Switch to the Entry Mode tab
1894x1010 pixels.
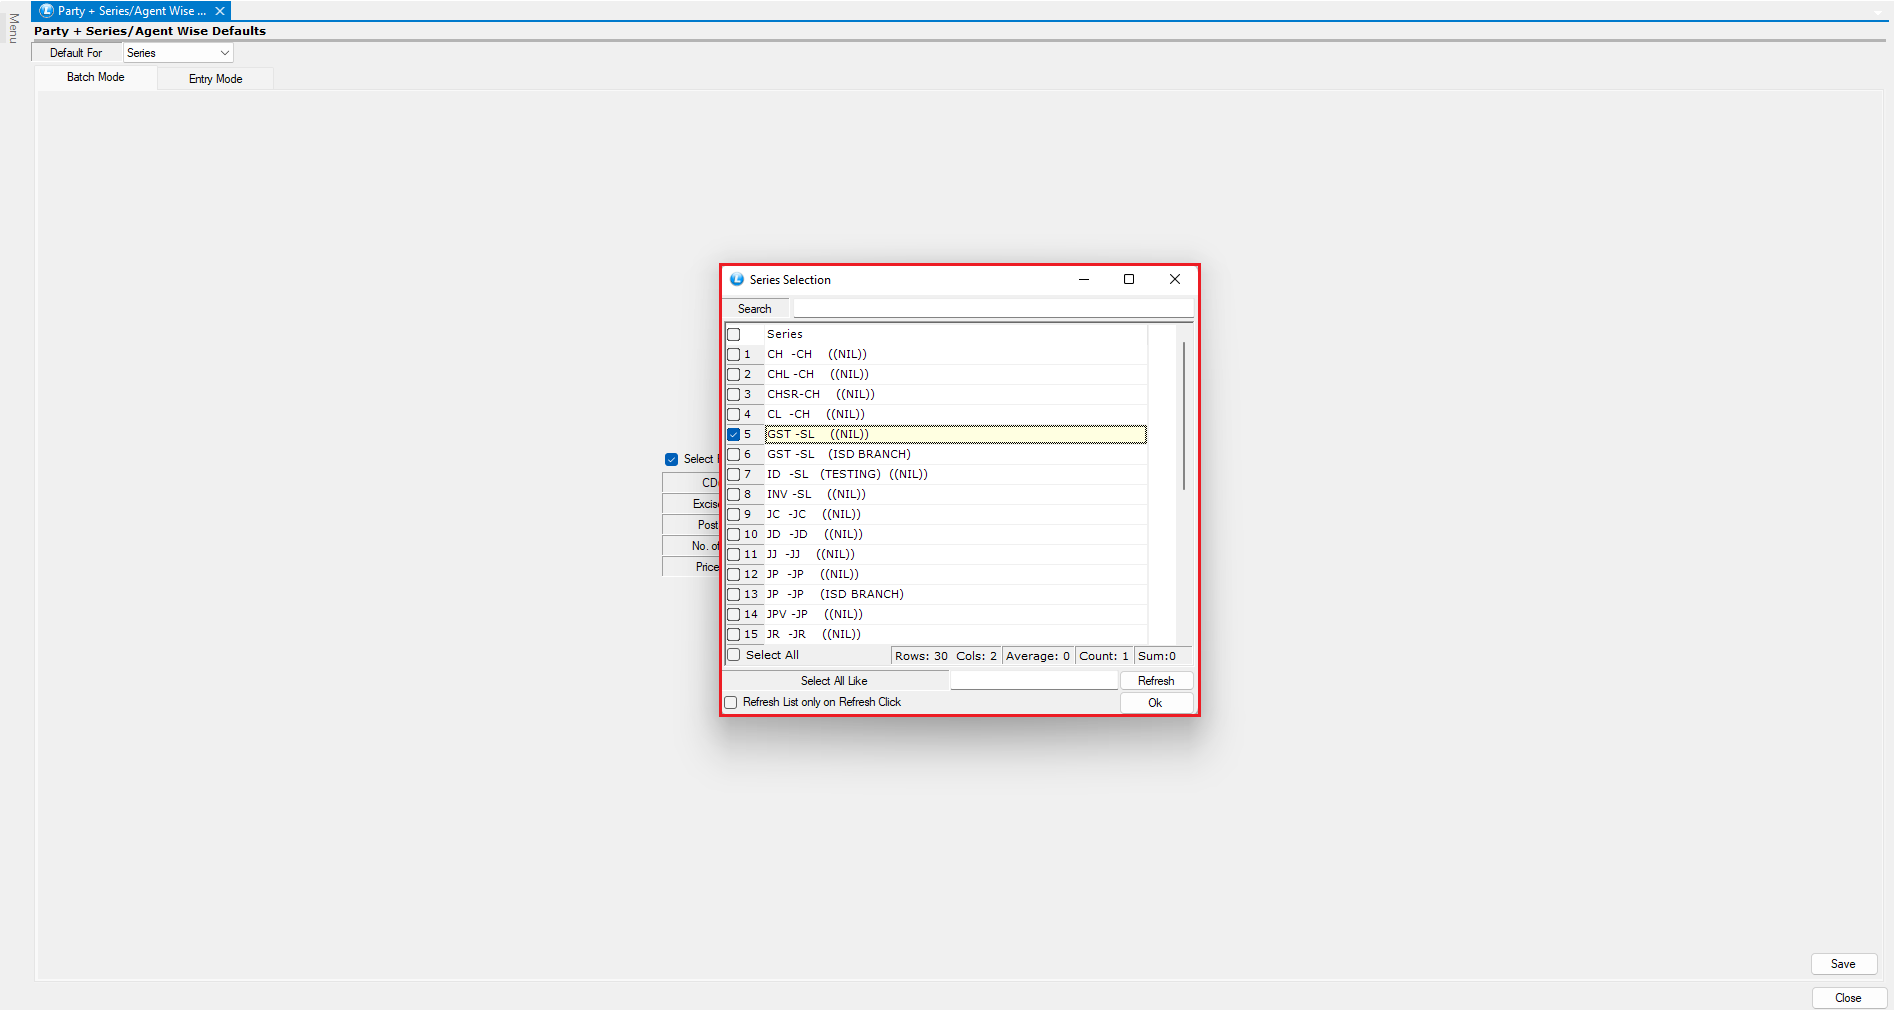click(215, 79)
